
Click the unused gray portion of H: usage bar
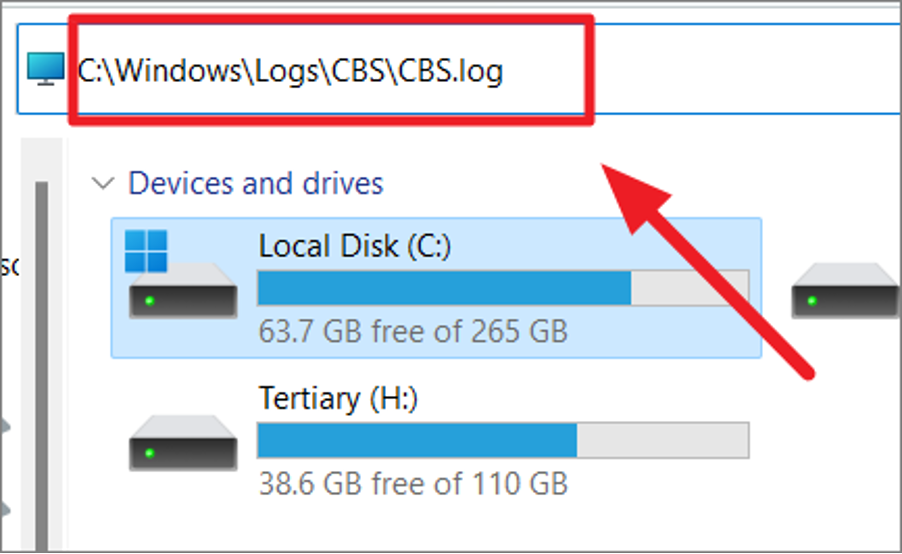pyautogui.click(x=662, y=440)
